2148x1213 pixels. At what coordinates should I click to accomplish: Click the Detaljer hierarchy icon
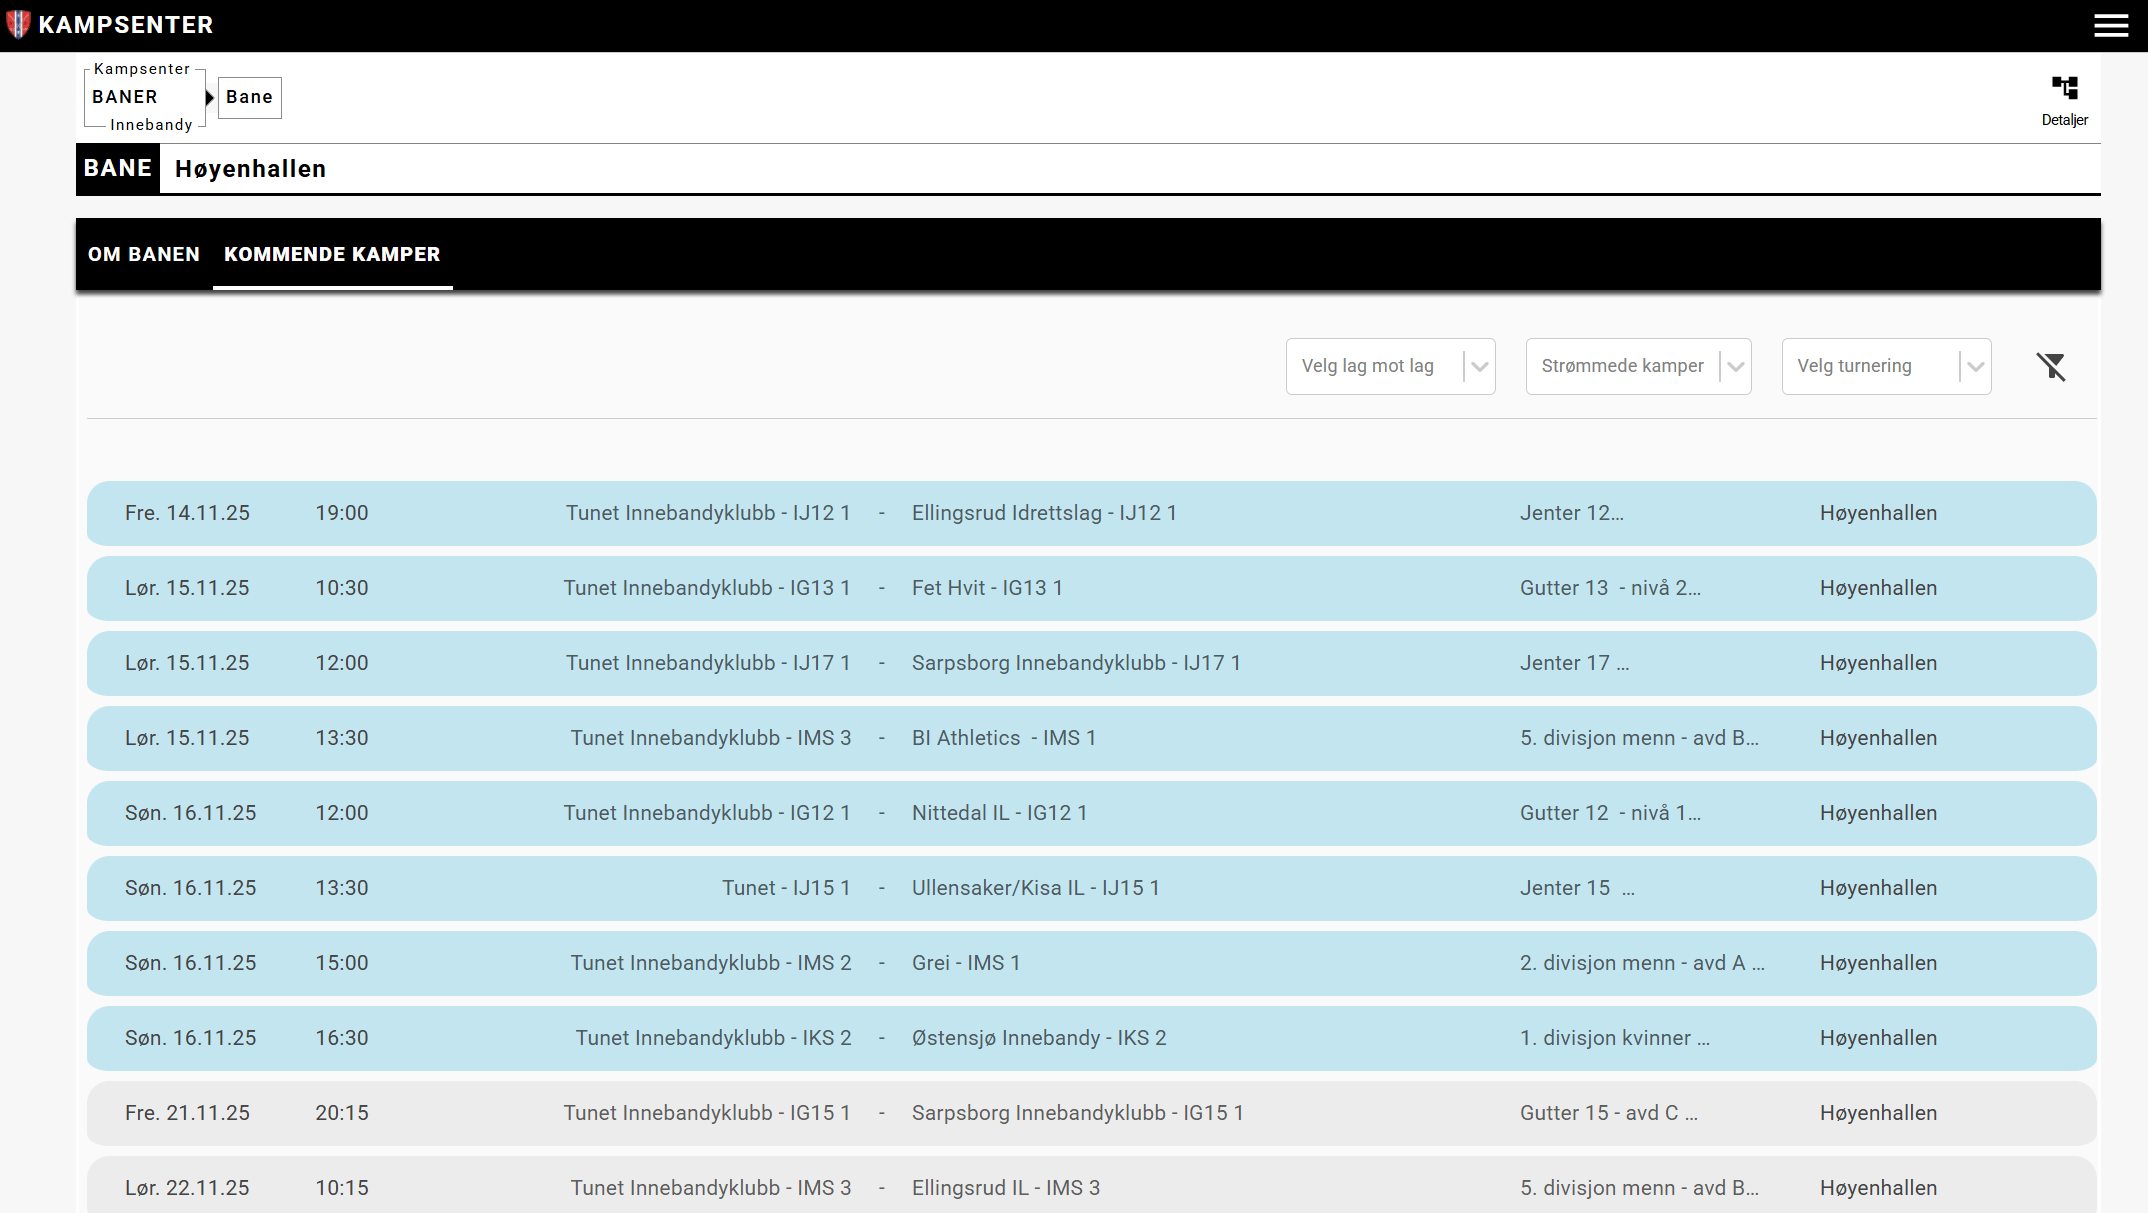coord(2064,89)
